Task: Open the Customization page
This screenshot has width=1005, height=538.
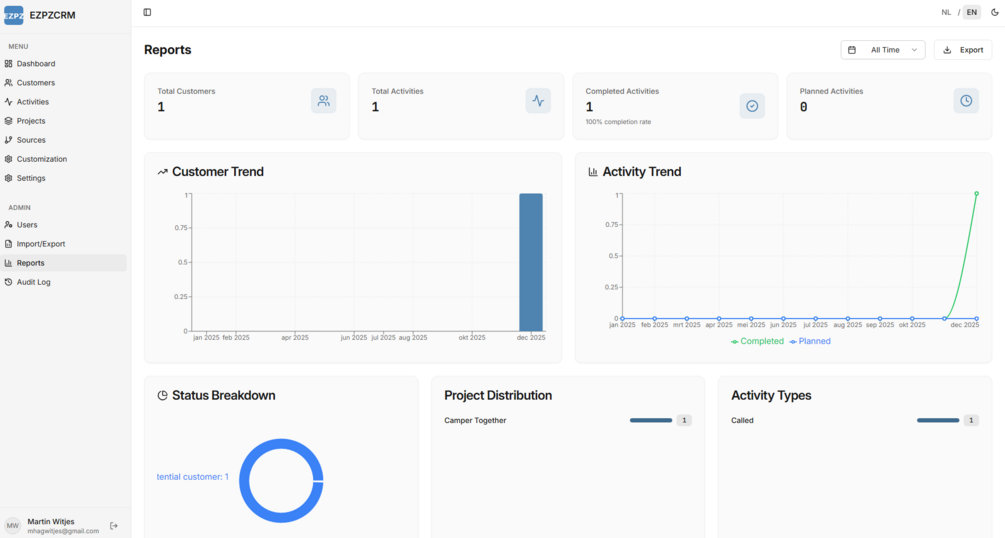Action: coord(64,159)
